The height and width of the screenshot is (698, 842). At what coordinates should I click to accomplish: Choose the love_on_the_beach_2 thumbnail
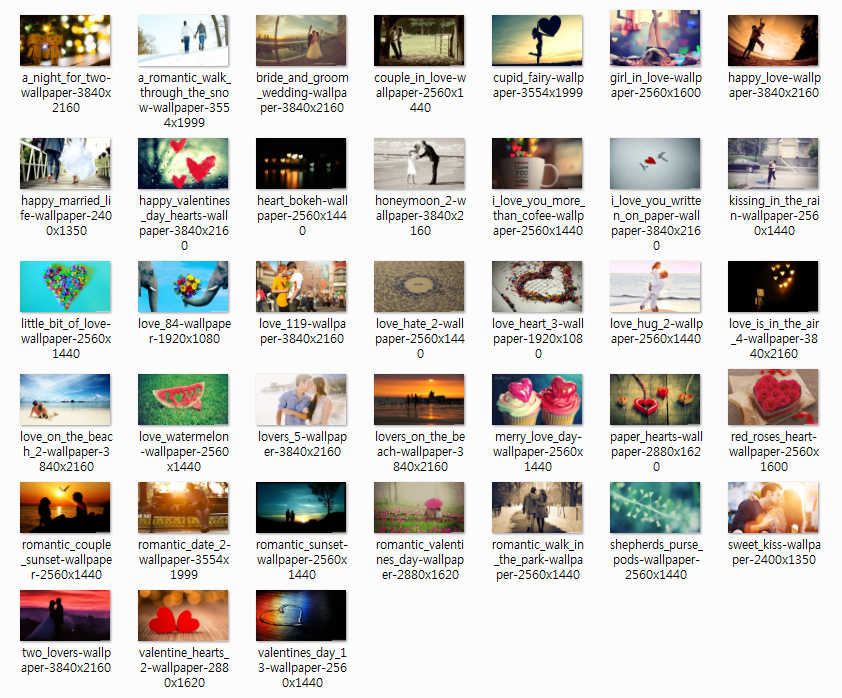click(65, 399)
